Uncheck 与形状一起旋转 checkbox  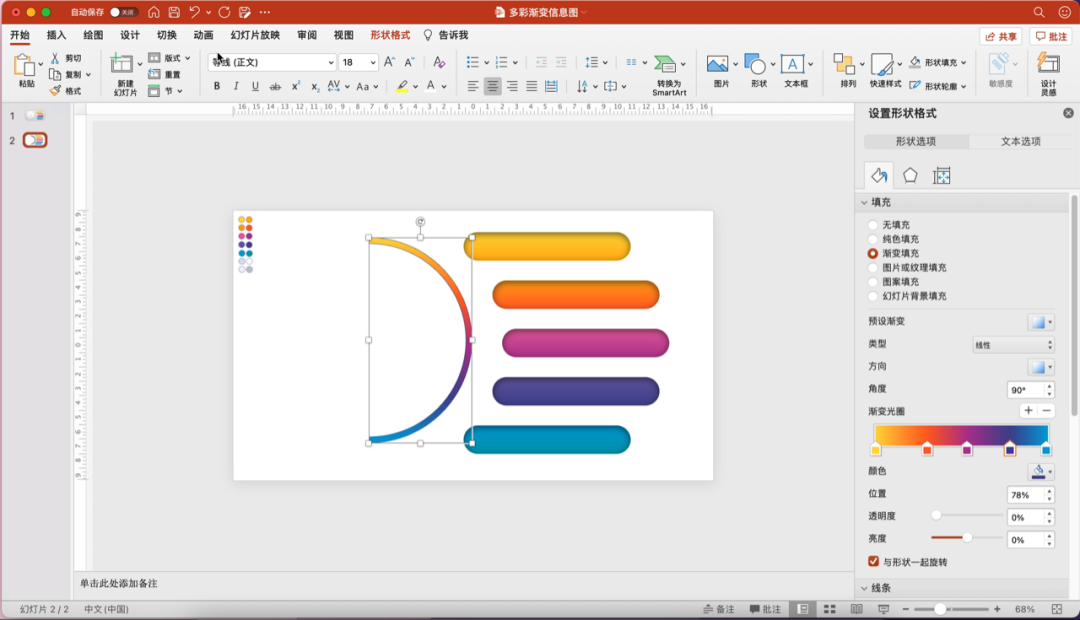[874, 562]
